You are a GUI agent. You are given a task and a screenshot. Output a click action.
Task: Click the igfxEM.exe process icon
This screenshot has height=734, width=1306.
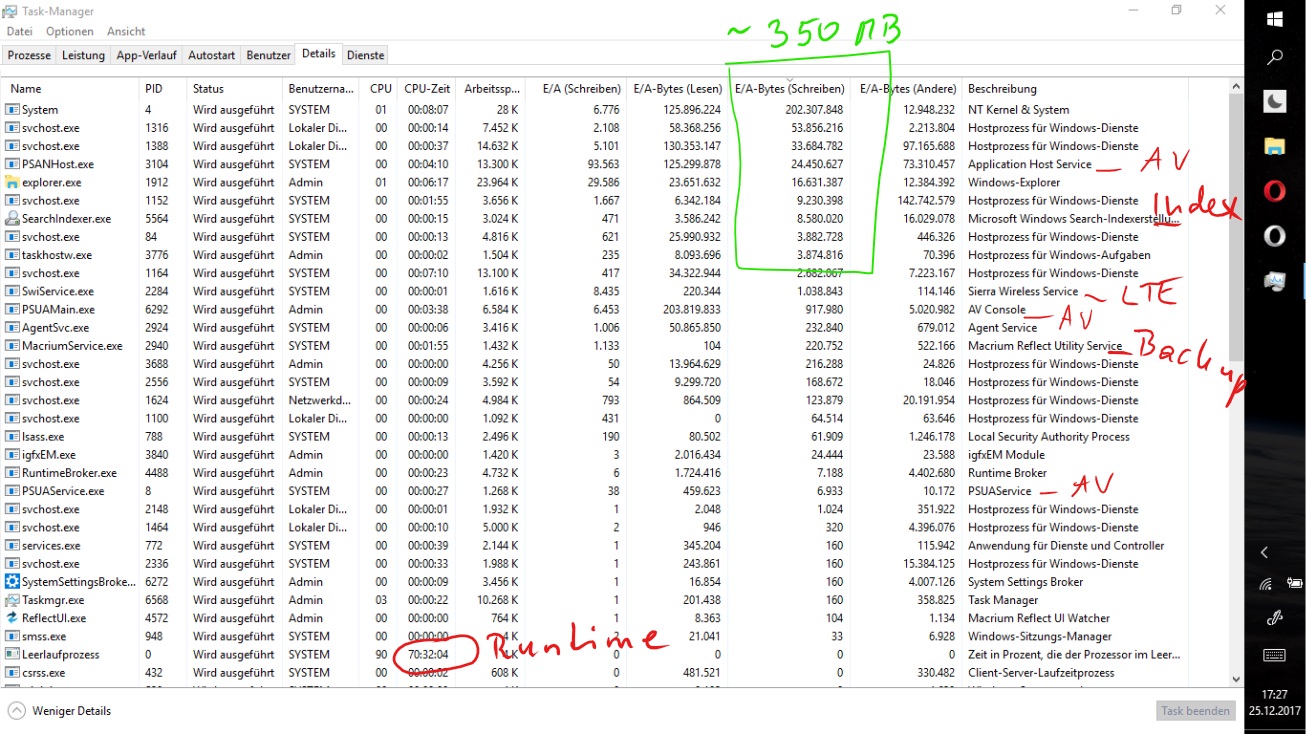click(x=12, y=455)
